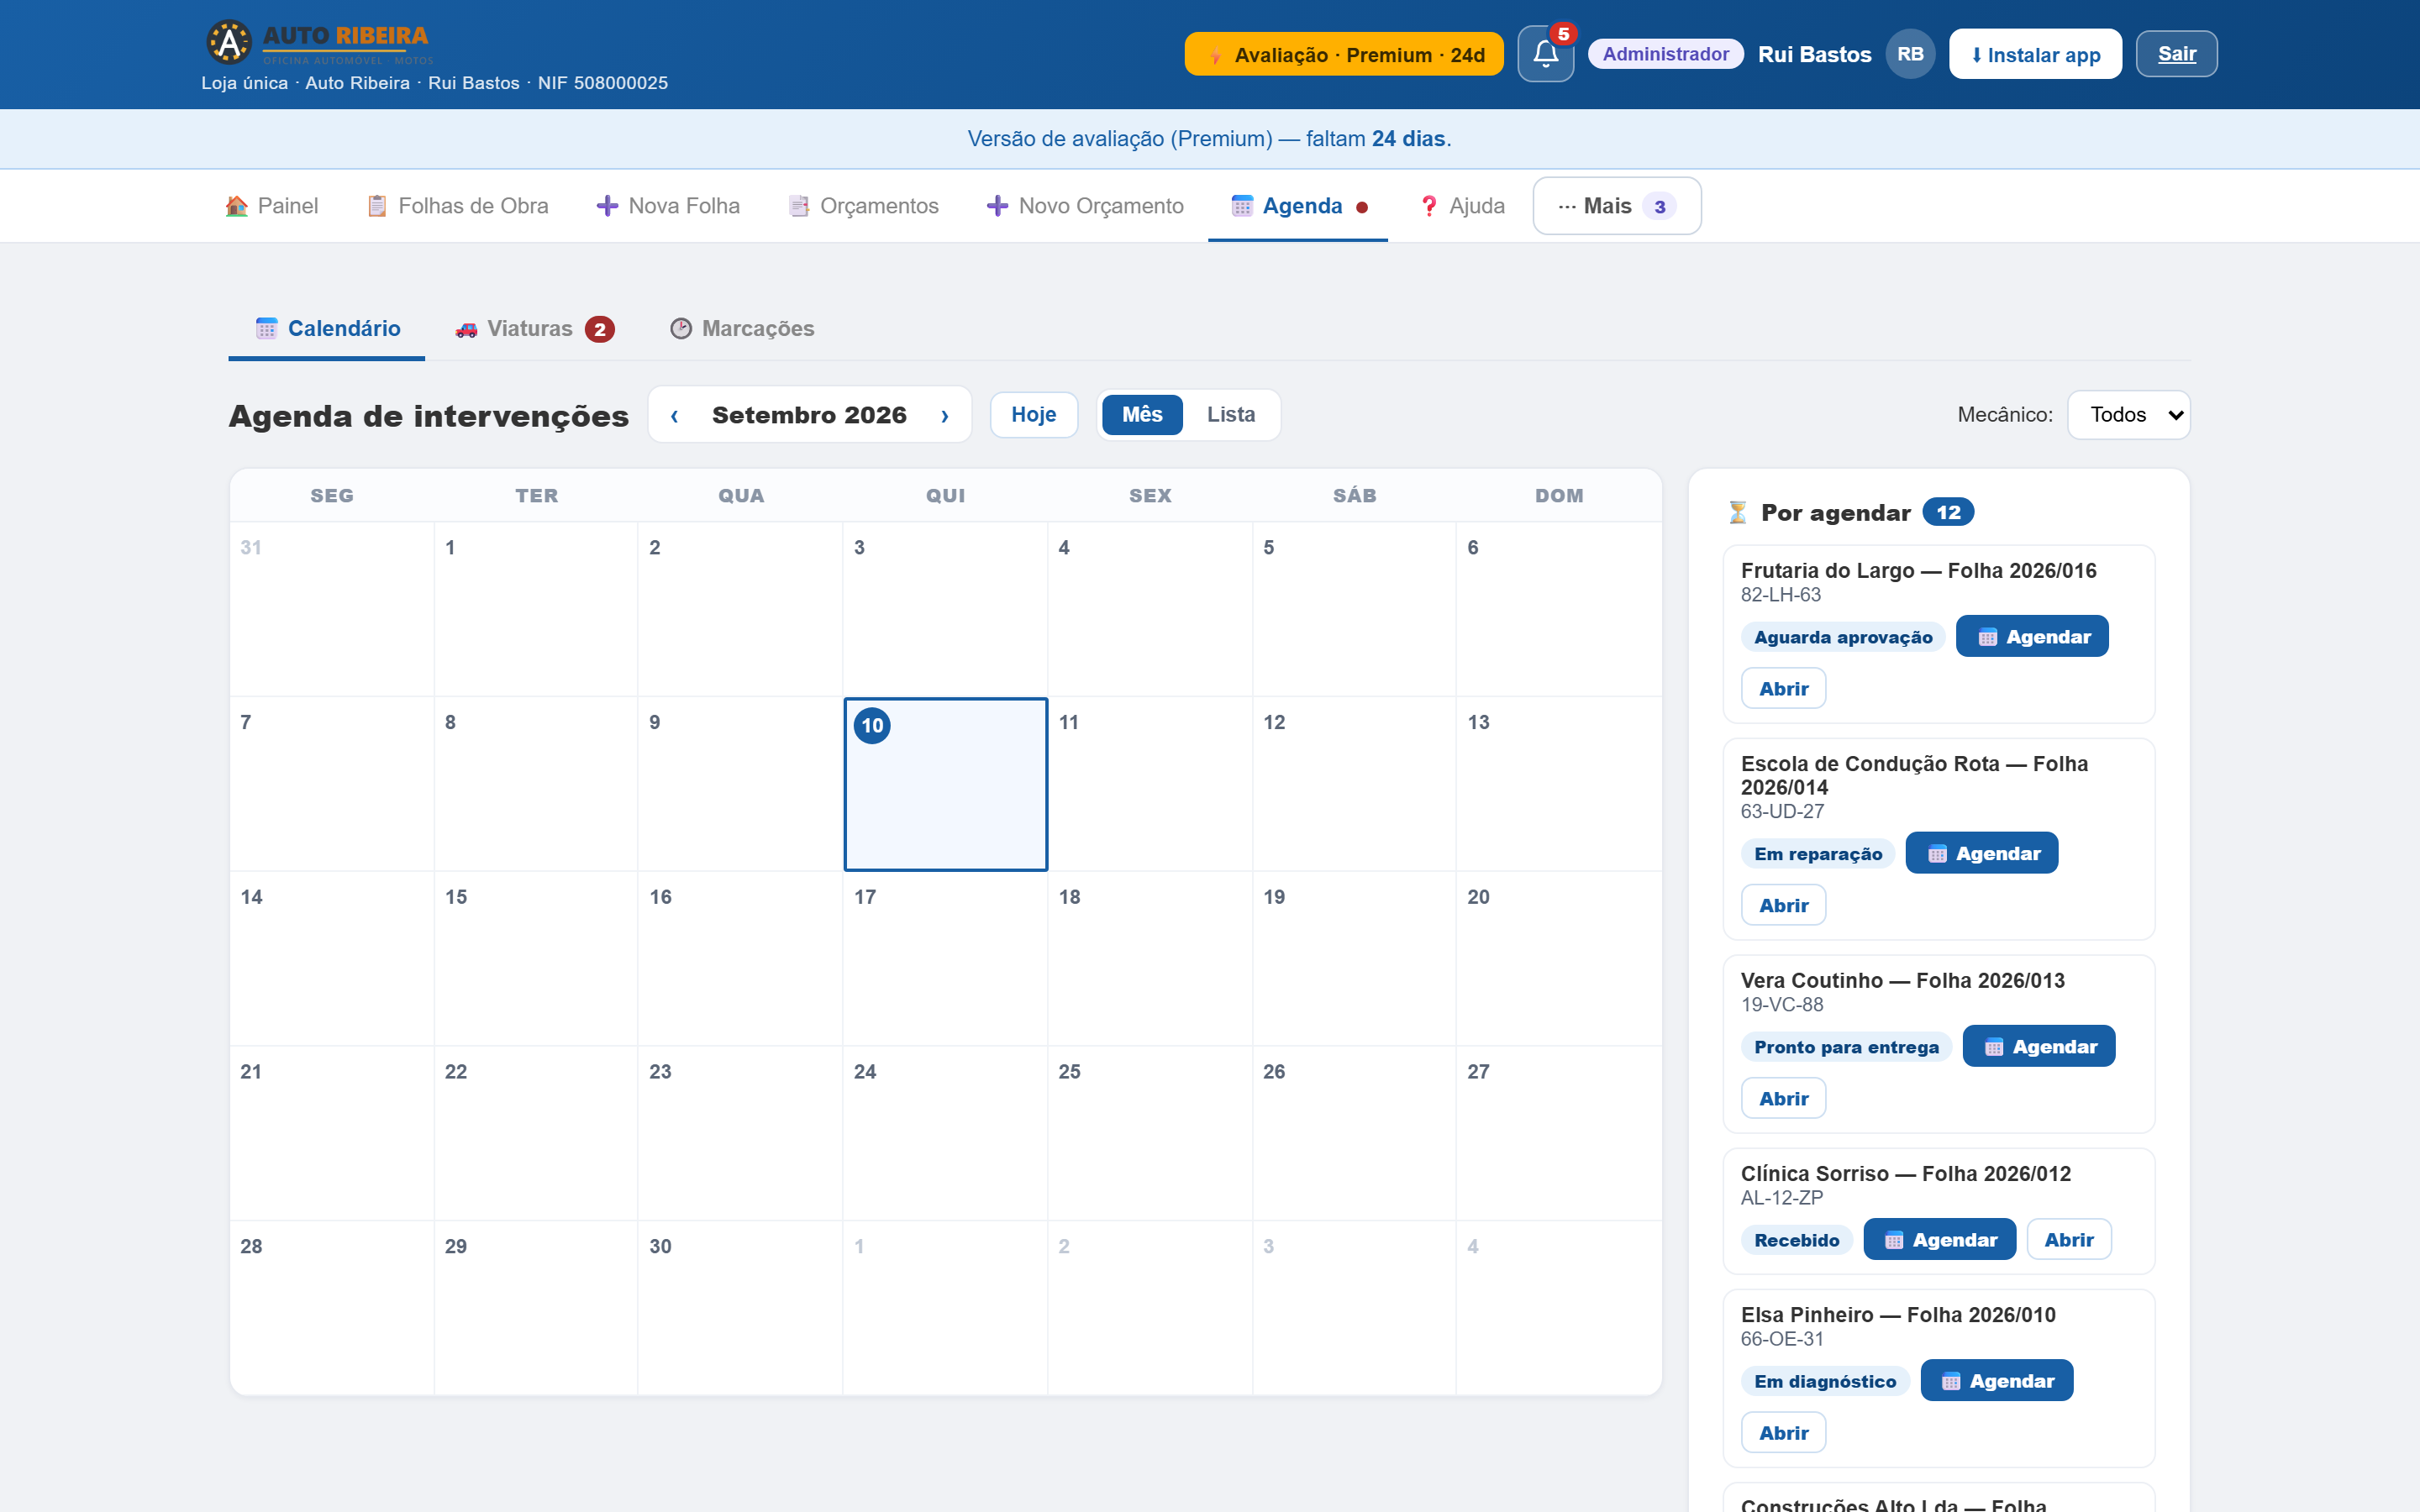Open the Marcações tab
This screenshot has width=2420, height=1512.
pyautogui.click(x=742, y=329)
